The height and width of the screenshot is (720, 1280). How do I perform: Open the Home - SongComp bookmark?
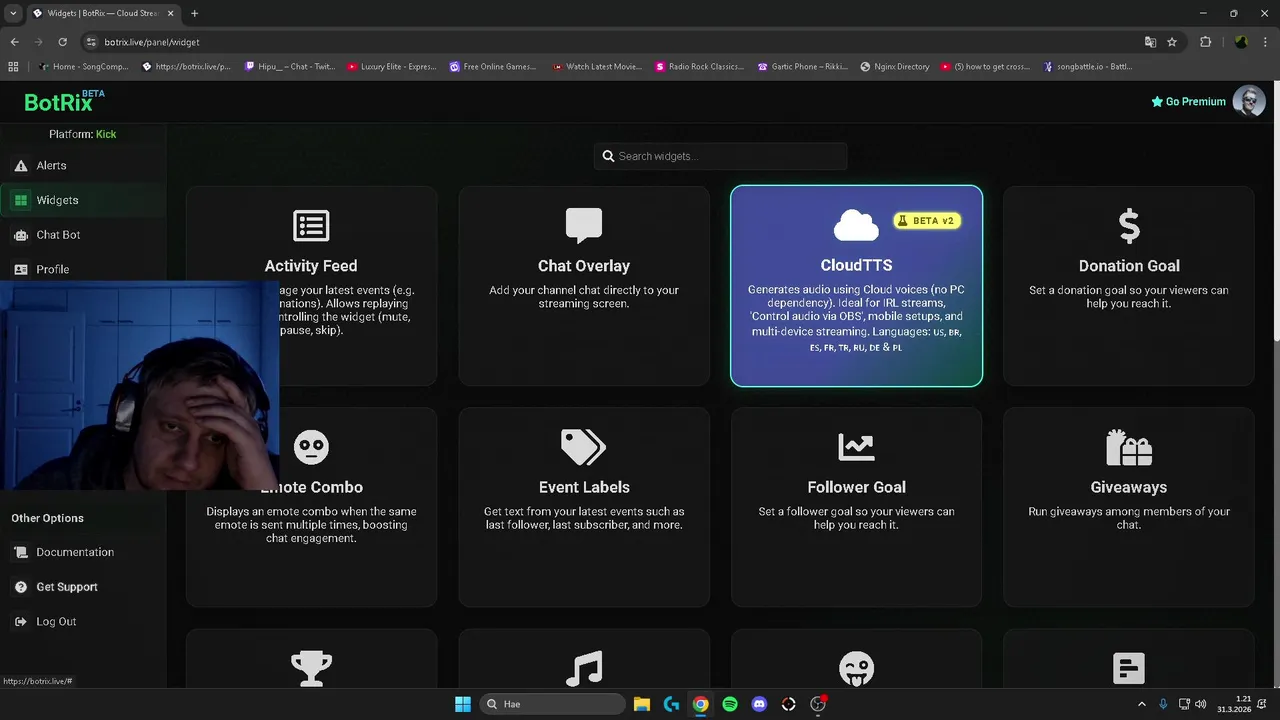coord(83,67)
